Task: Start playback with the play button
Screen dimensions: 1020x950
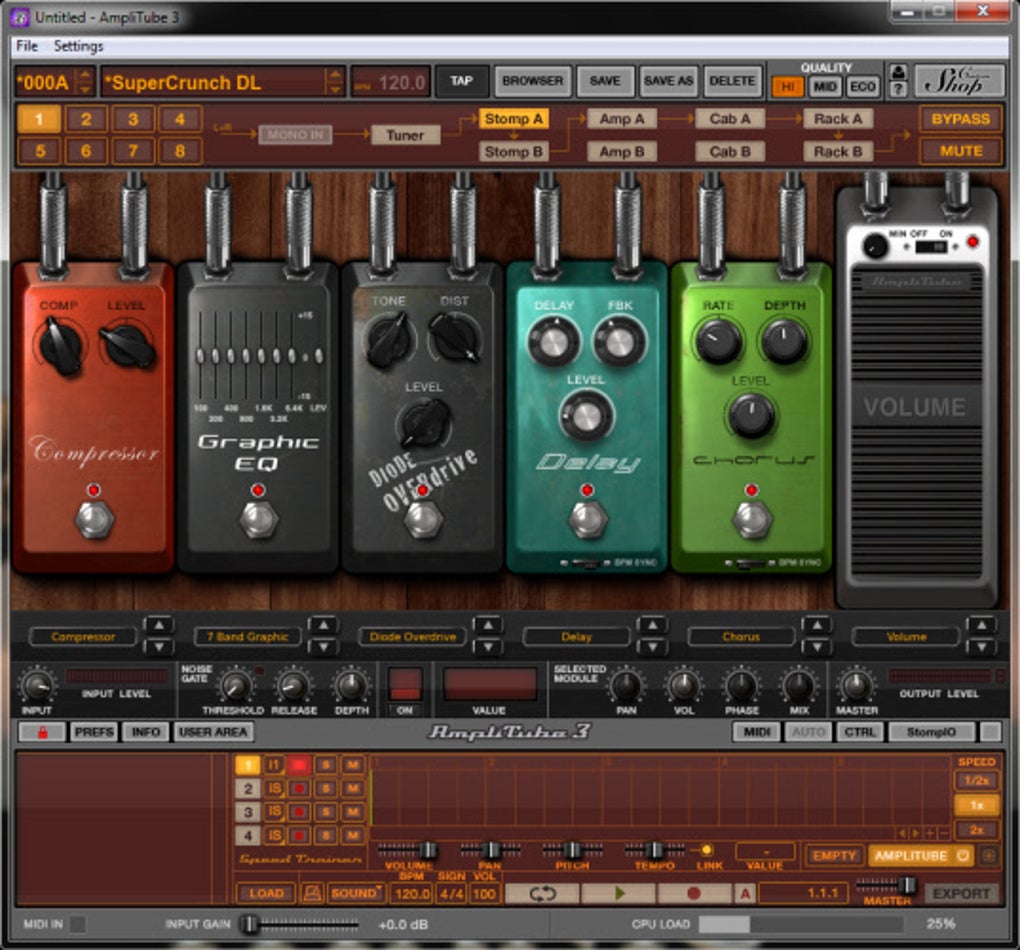Action: tap(618, 893)
